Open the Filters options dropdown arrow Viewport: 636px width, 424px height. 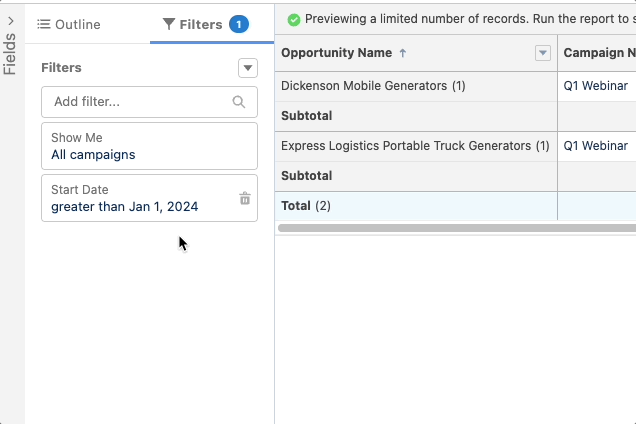point(248,68)
